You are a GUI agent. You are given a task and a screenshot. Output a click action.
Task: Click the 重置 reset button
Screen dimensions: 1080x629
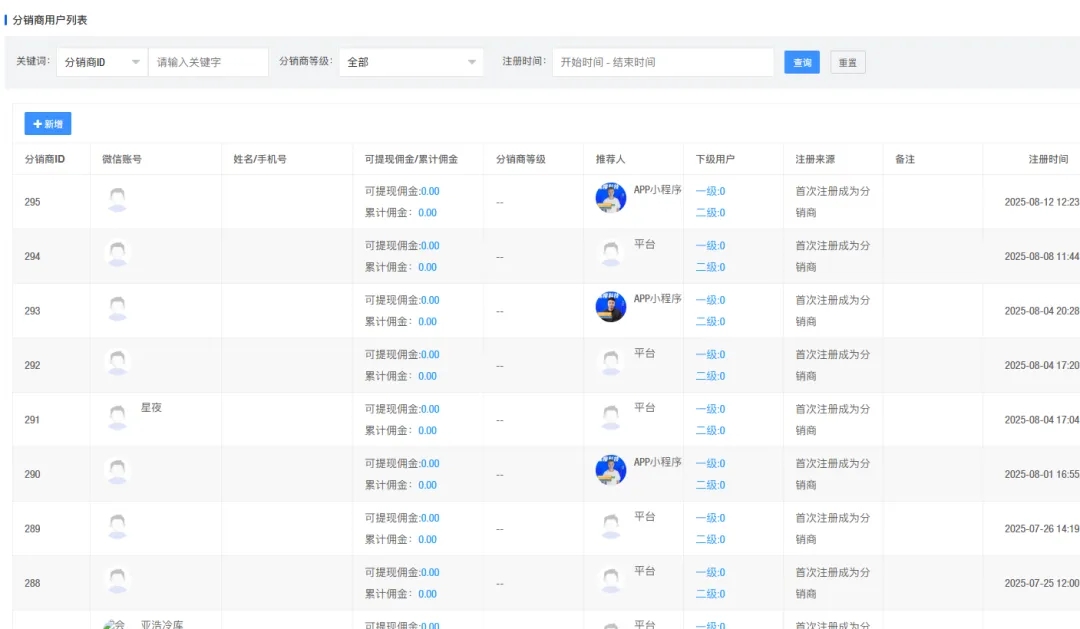(x=847, y=61)
